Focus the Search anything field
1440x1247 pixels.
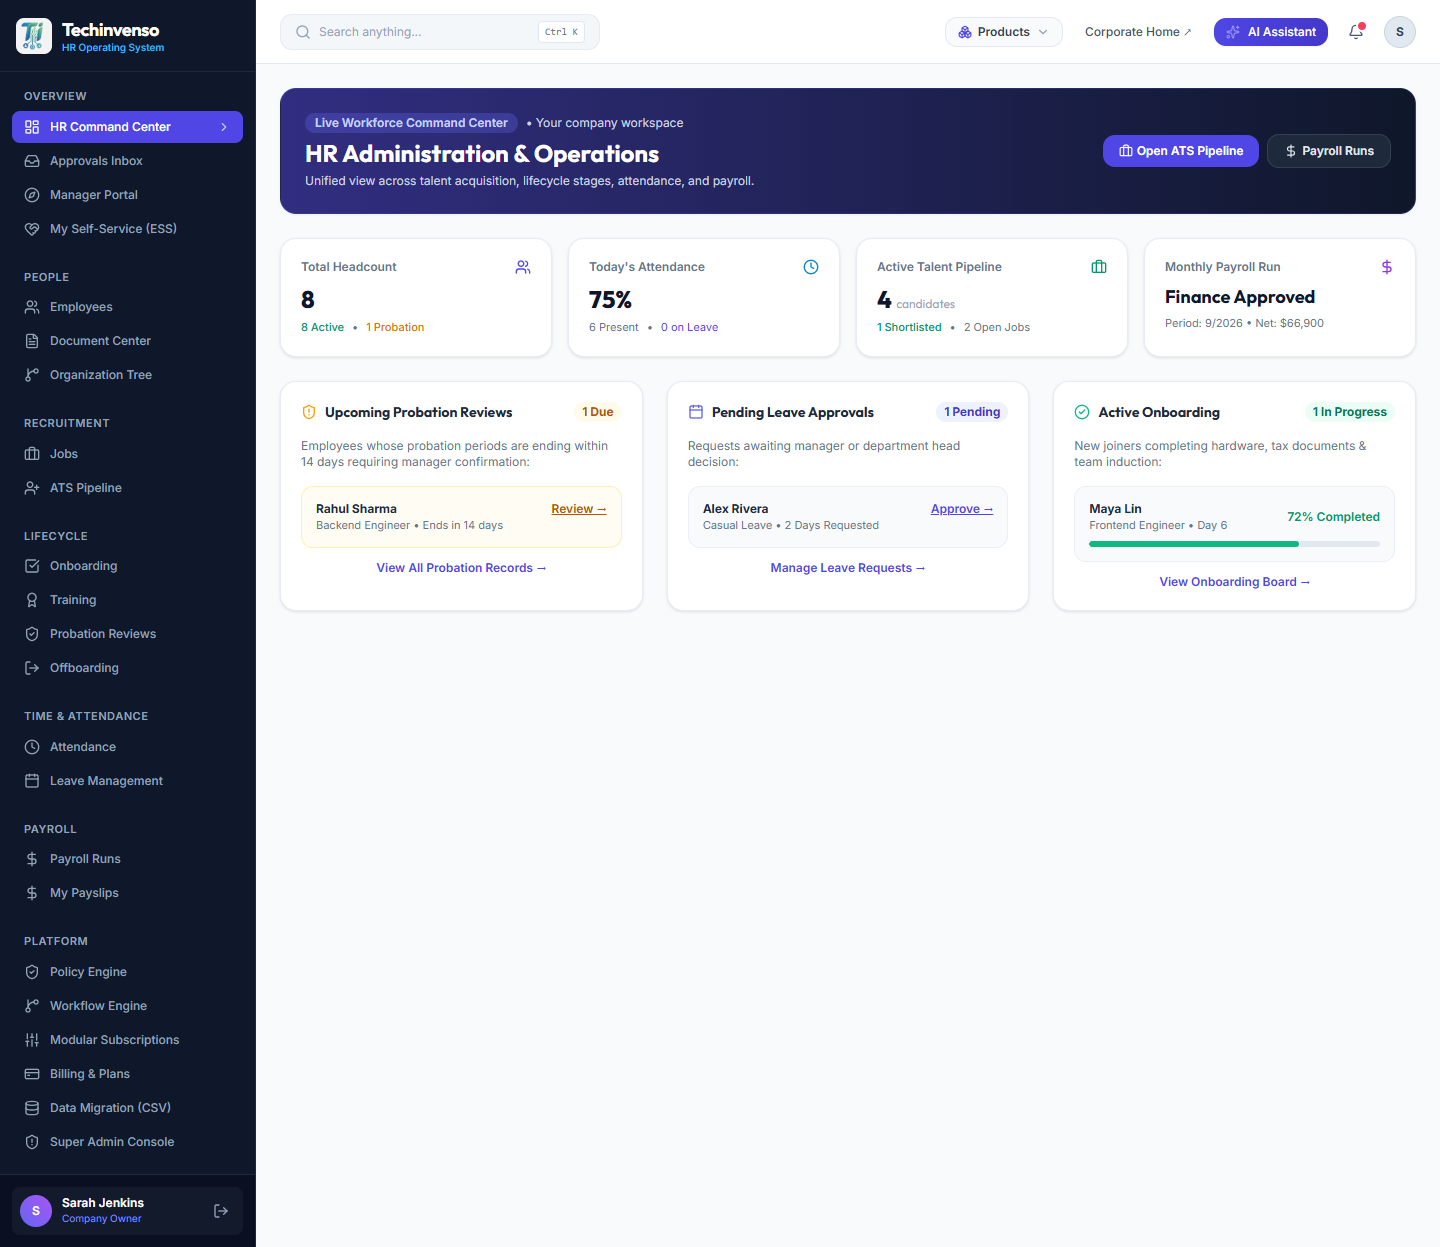pos(440,32)
